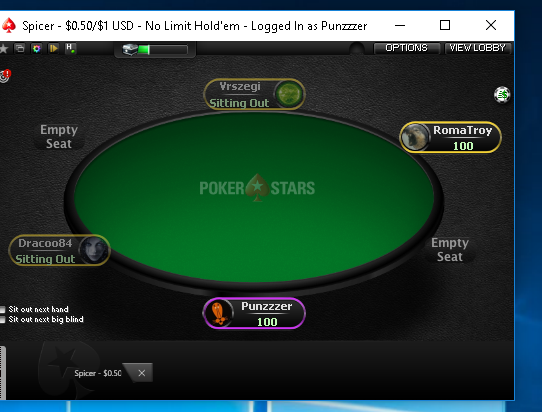Open the hand history H icon

pos(71,48)
